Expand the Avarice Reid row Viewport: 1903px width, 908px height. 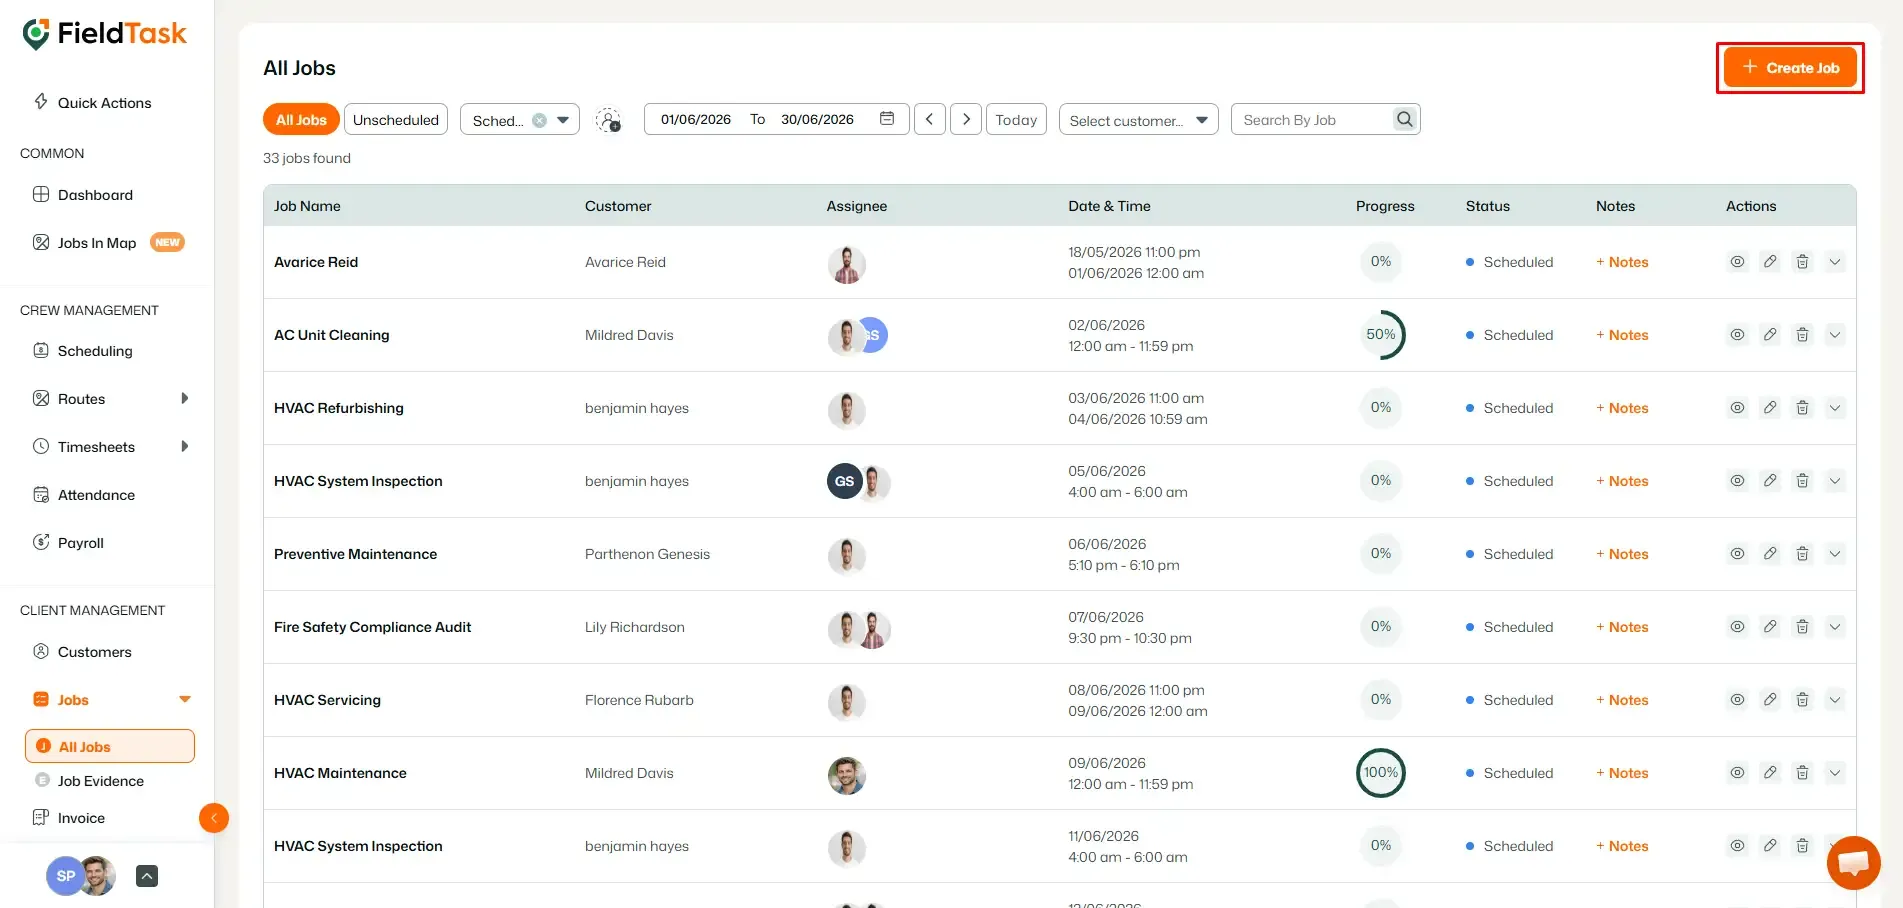click(x=1835, y=262)
